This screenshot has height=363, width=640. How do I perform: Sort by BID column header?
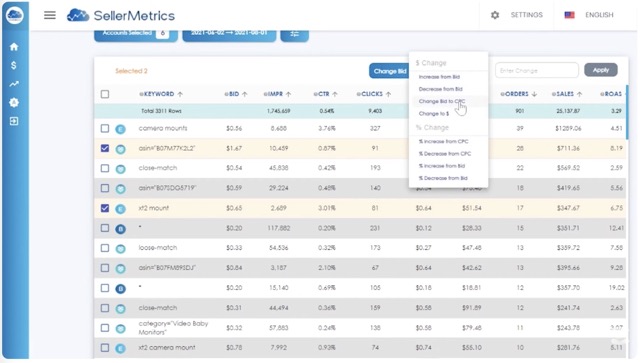coord(236,94)
